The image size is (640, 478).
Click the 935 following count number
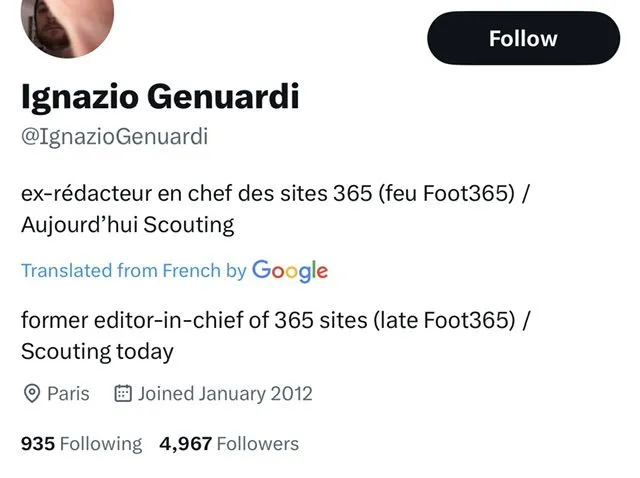37,443
